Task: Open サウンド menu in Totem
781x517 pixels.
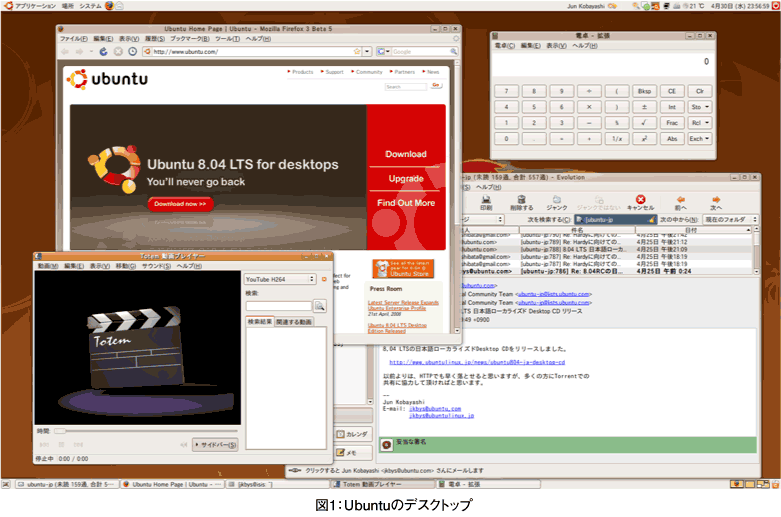Action: (156, 266)
